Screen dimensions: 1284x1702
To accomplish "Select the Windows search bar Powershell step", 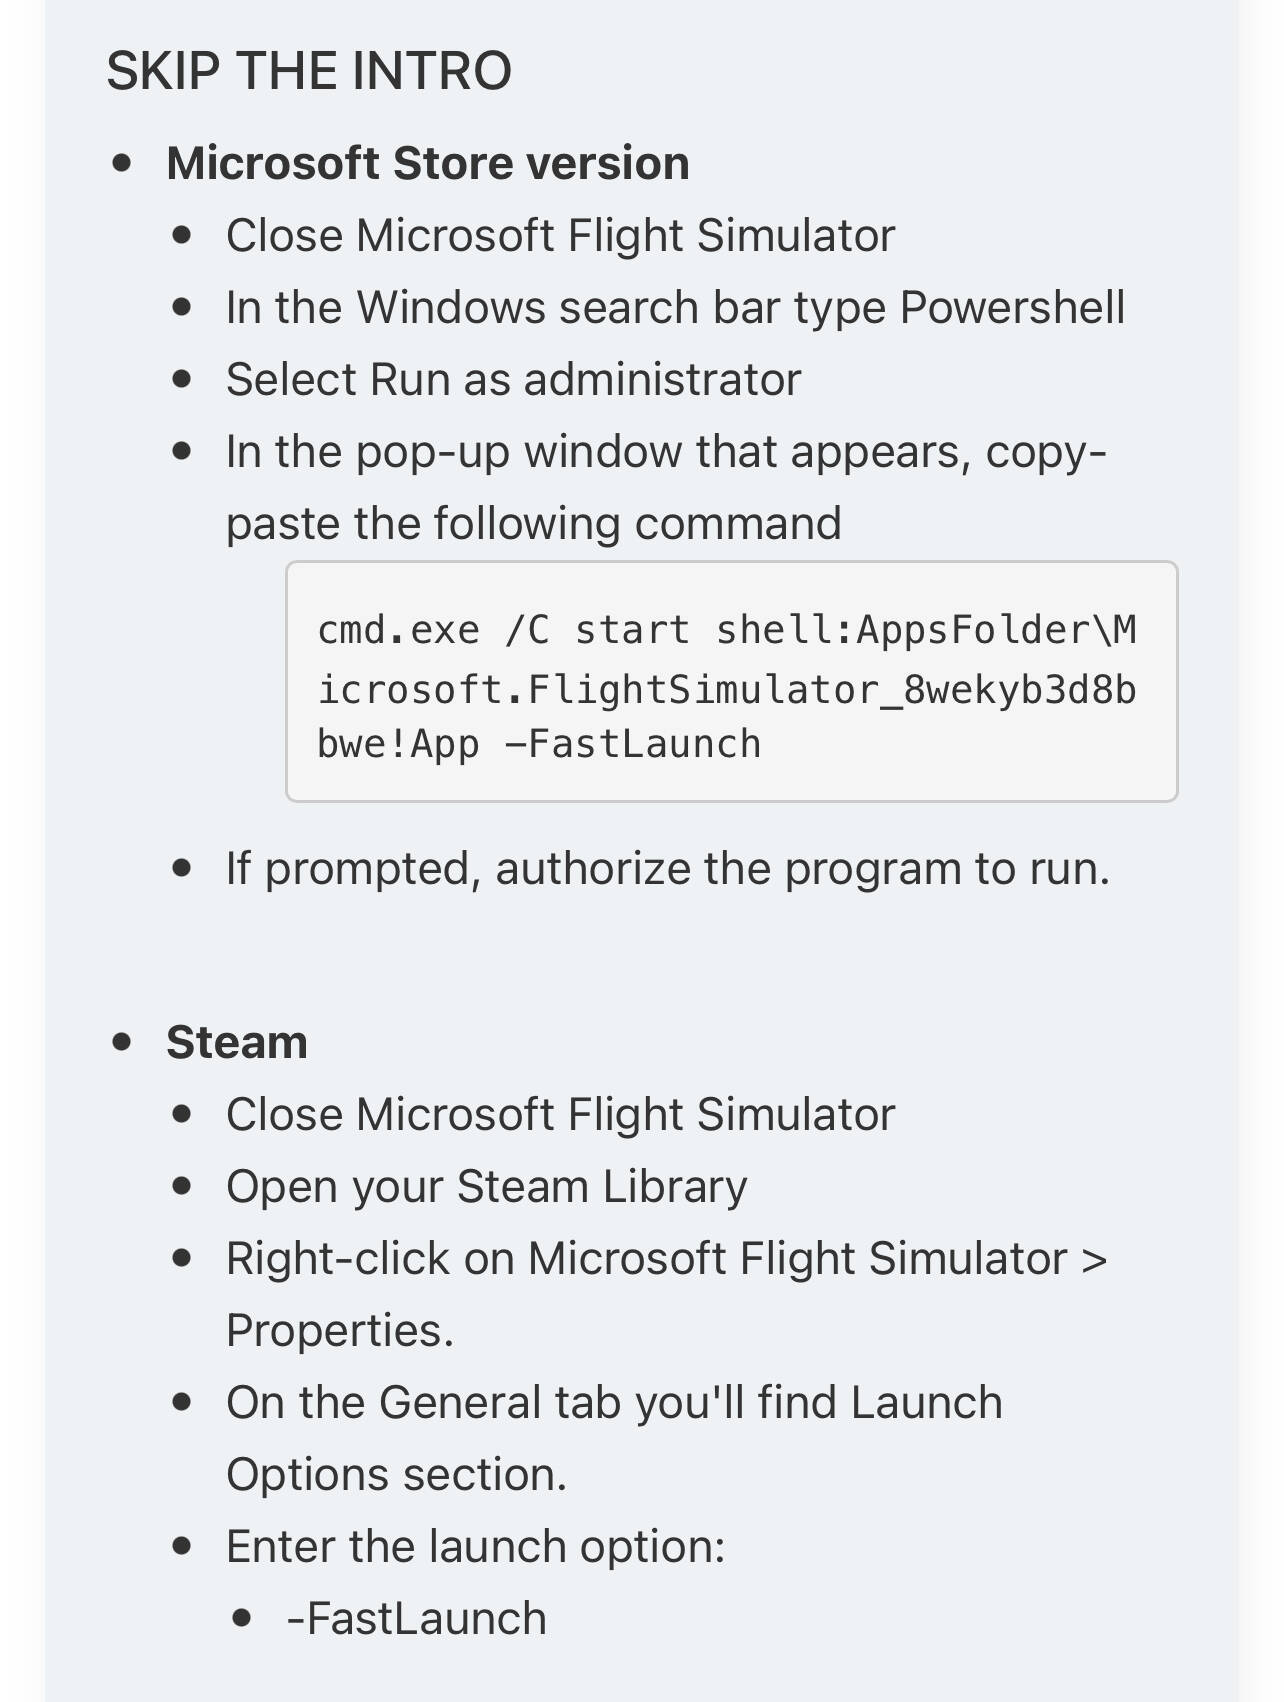I will click(x=675, y=308).
